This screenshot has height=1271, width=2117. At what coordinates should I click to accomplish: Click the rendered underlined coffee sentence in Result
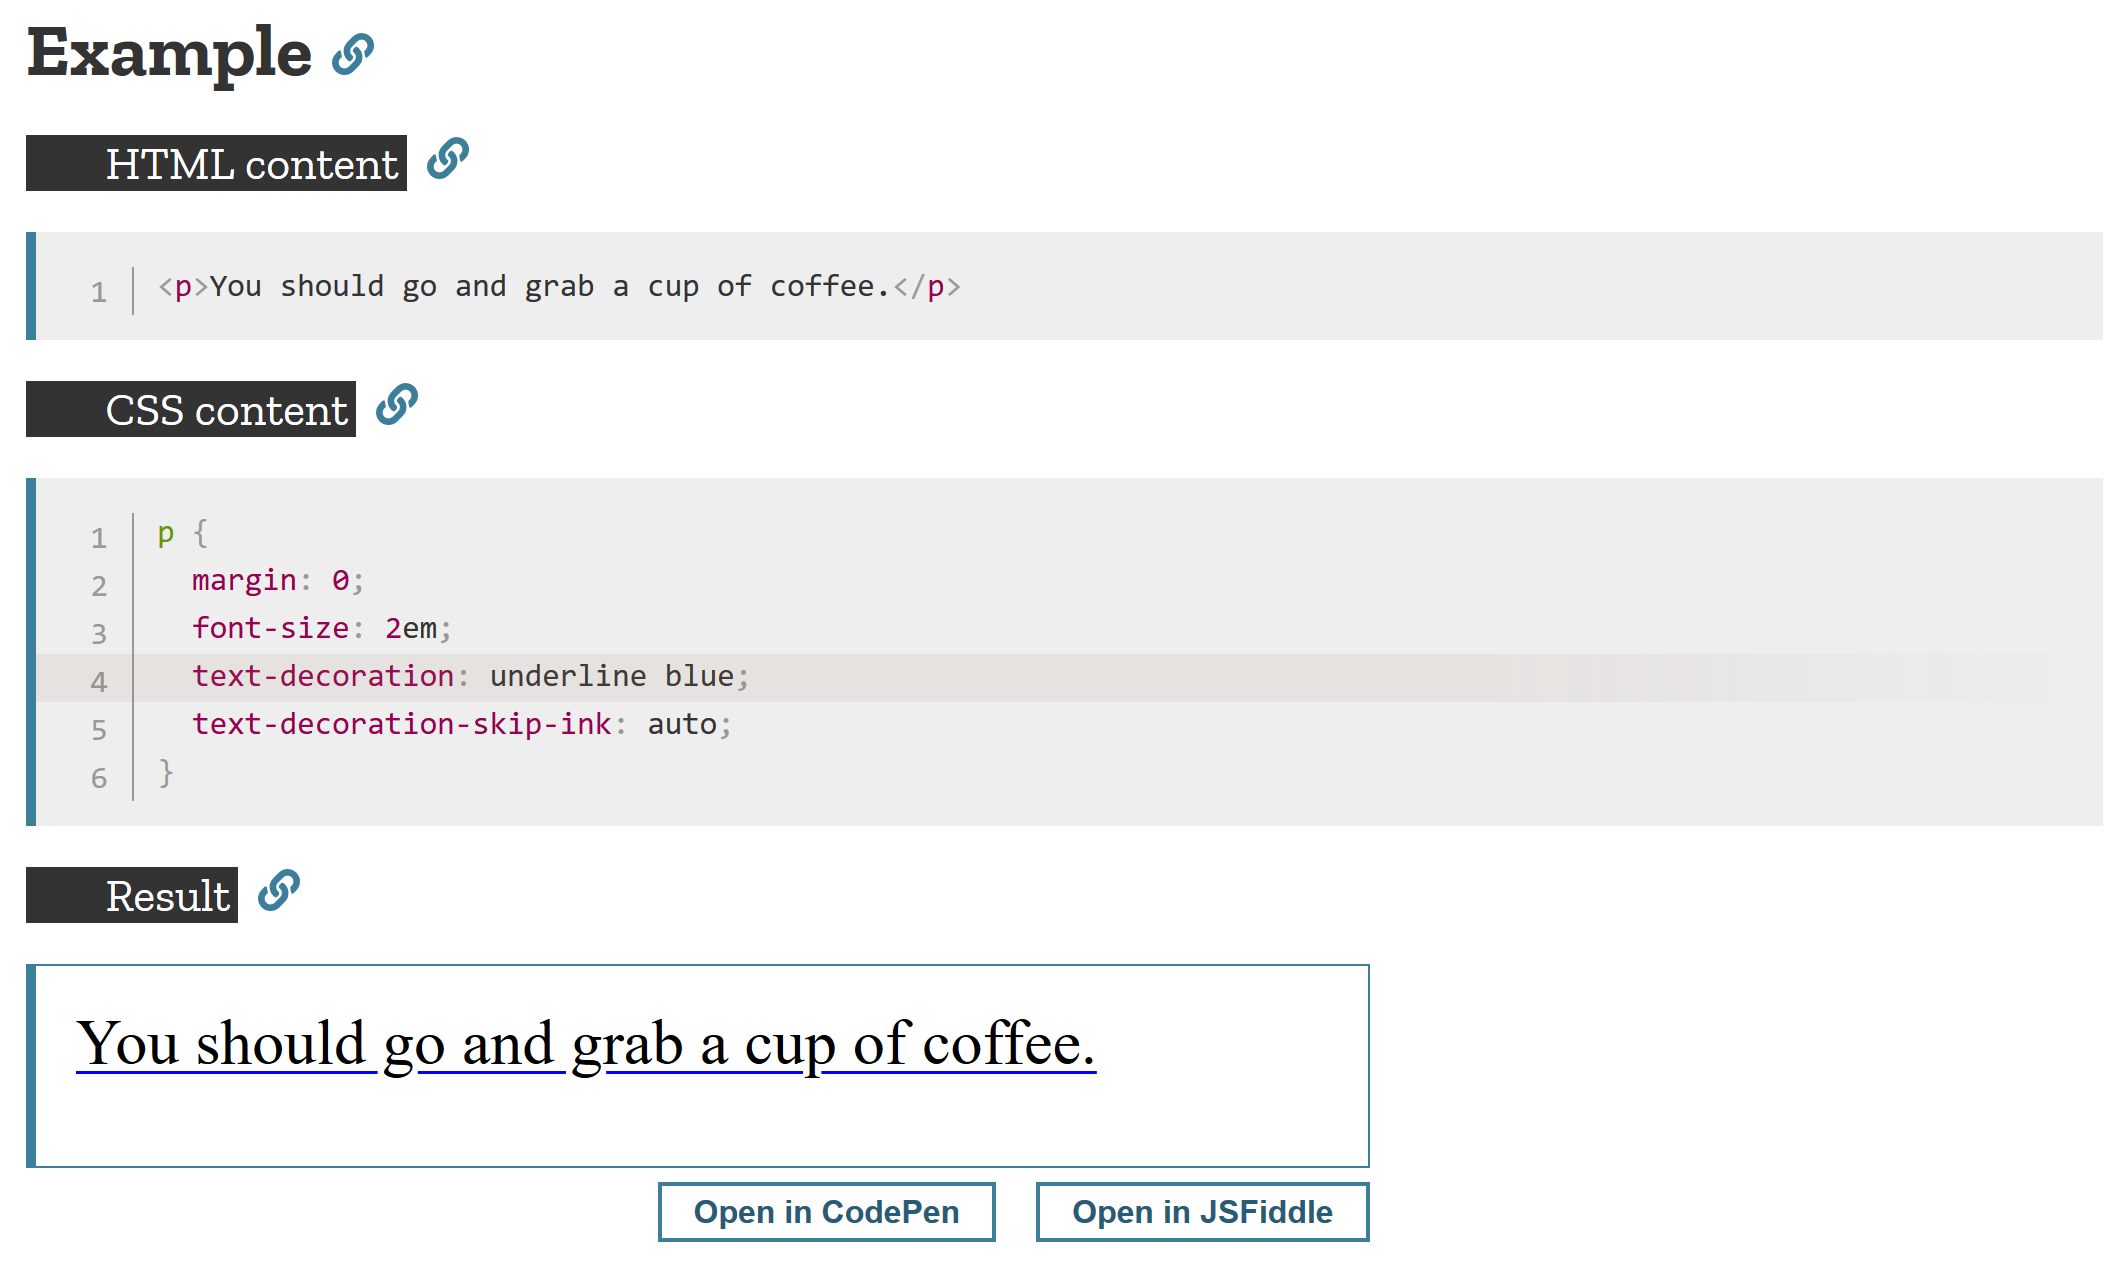(x=586, y=1044)
